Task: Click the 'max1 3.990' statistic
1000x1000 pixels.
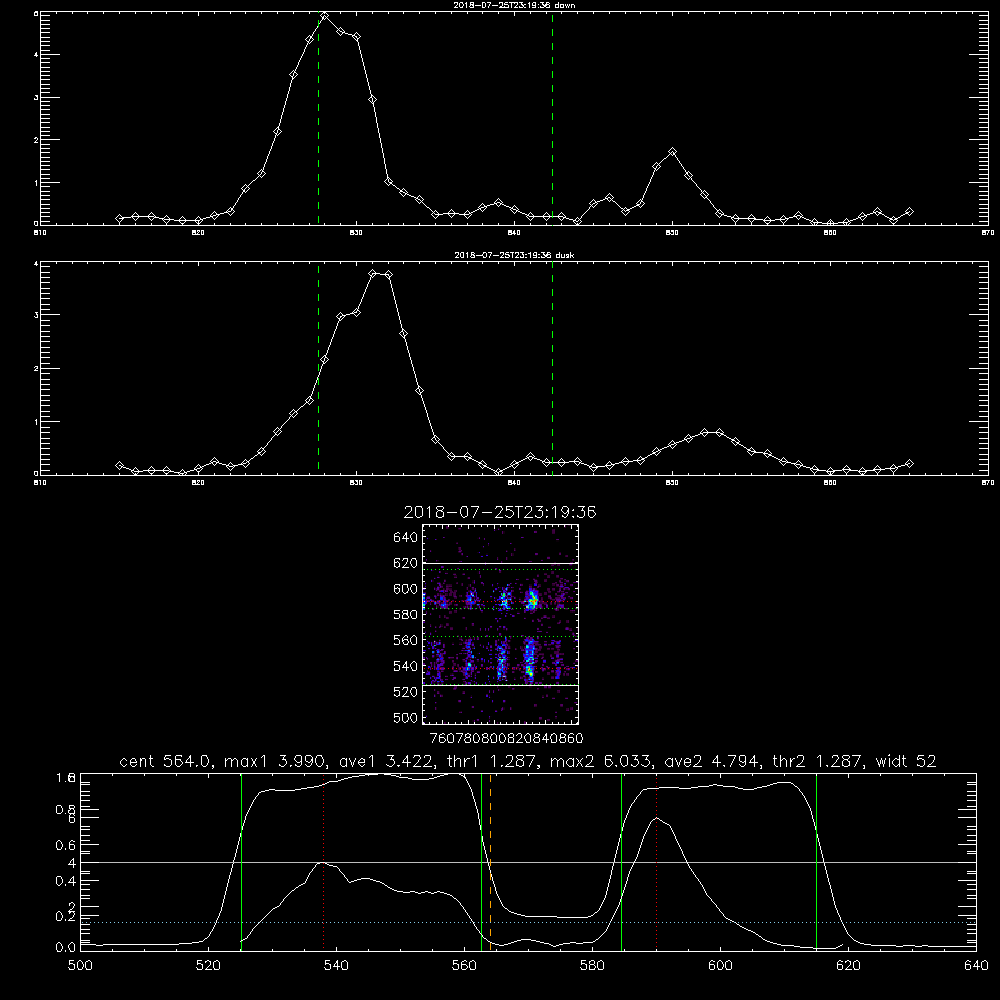Action: tap(274, 761)
